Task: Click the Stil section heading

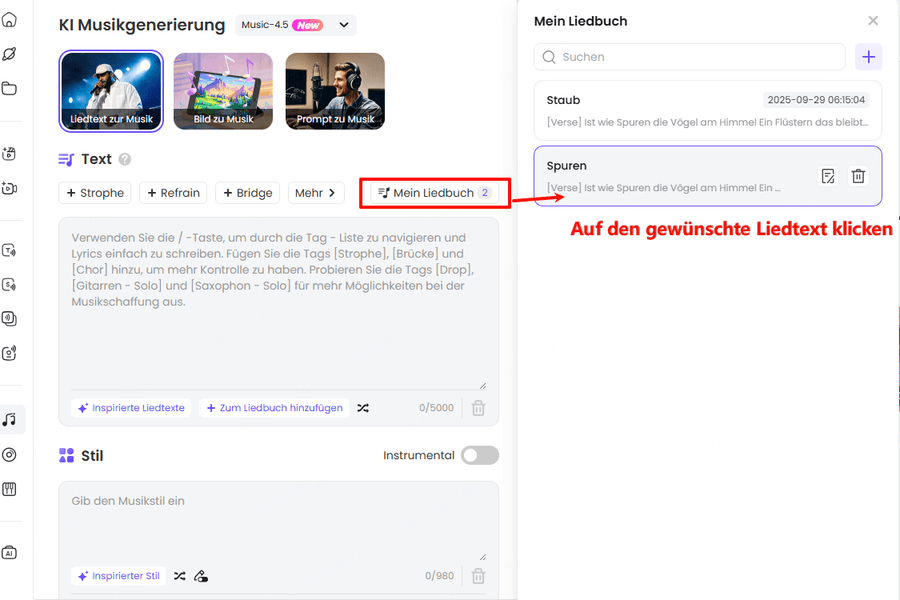Action: 92,456
